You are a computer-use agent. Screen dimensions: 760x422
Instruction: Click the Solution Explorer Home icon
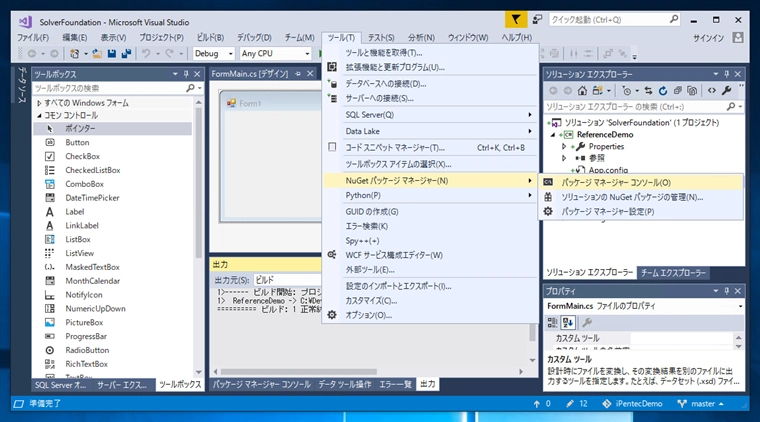pyautogui.click(x=582, y=91)
